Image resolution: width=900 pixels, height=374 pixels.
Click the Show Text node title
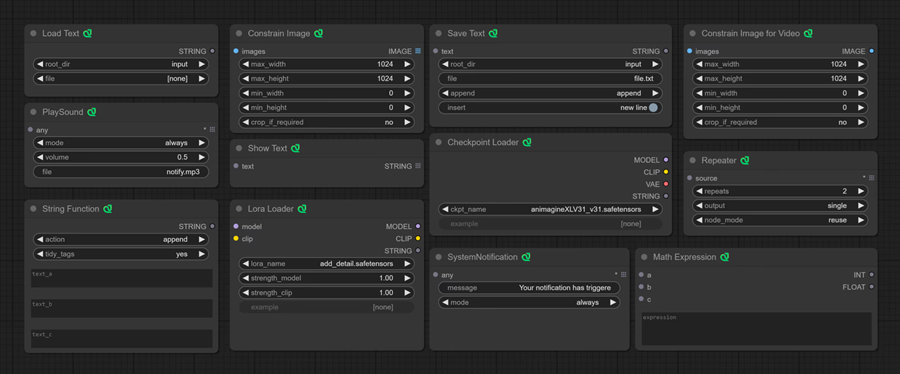pyautogui.click(x=267, y=148)
